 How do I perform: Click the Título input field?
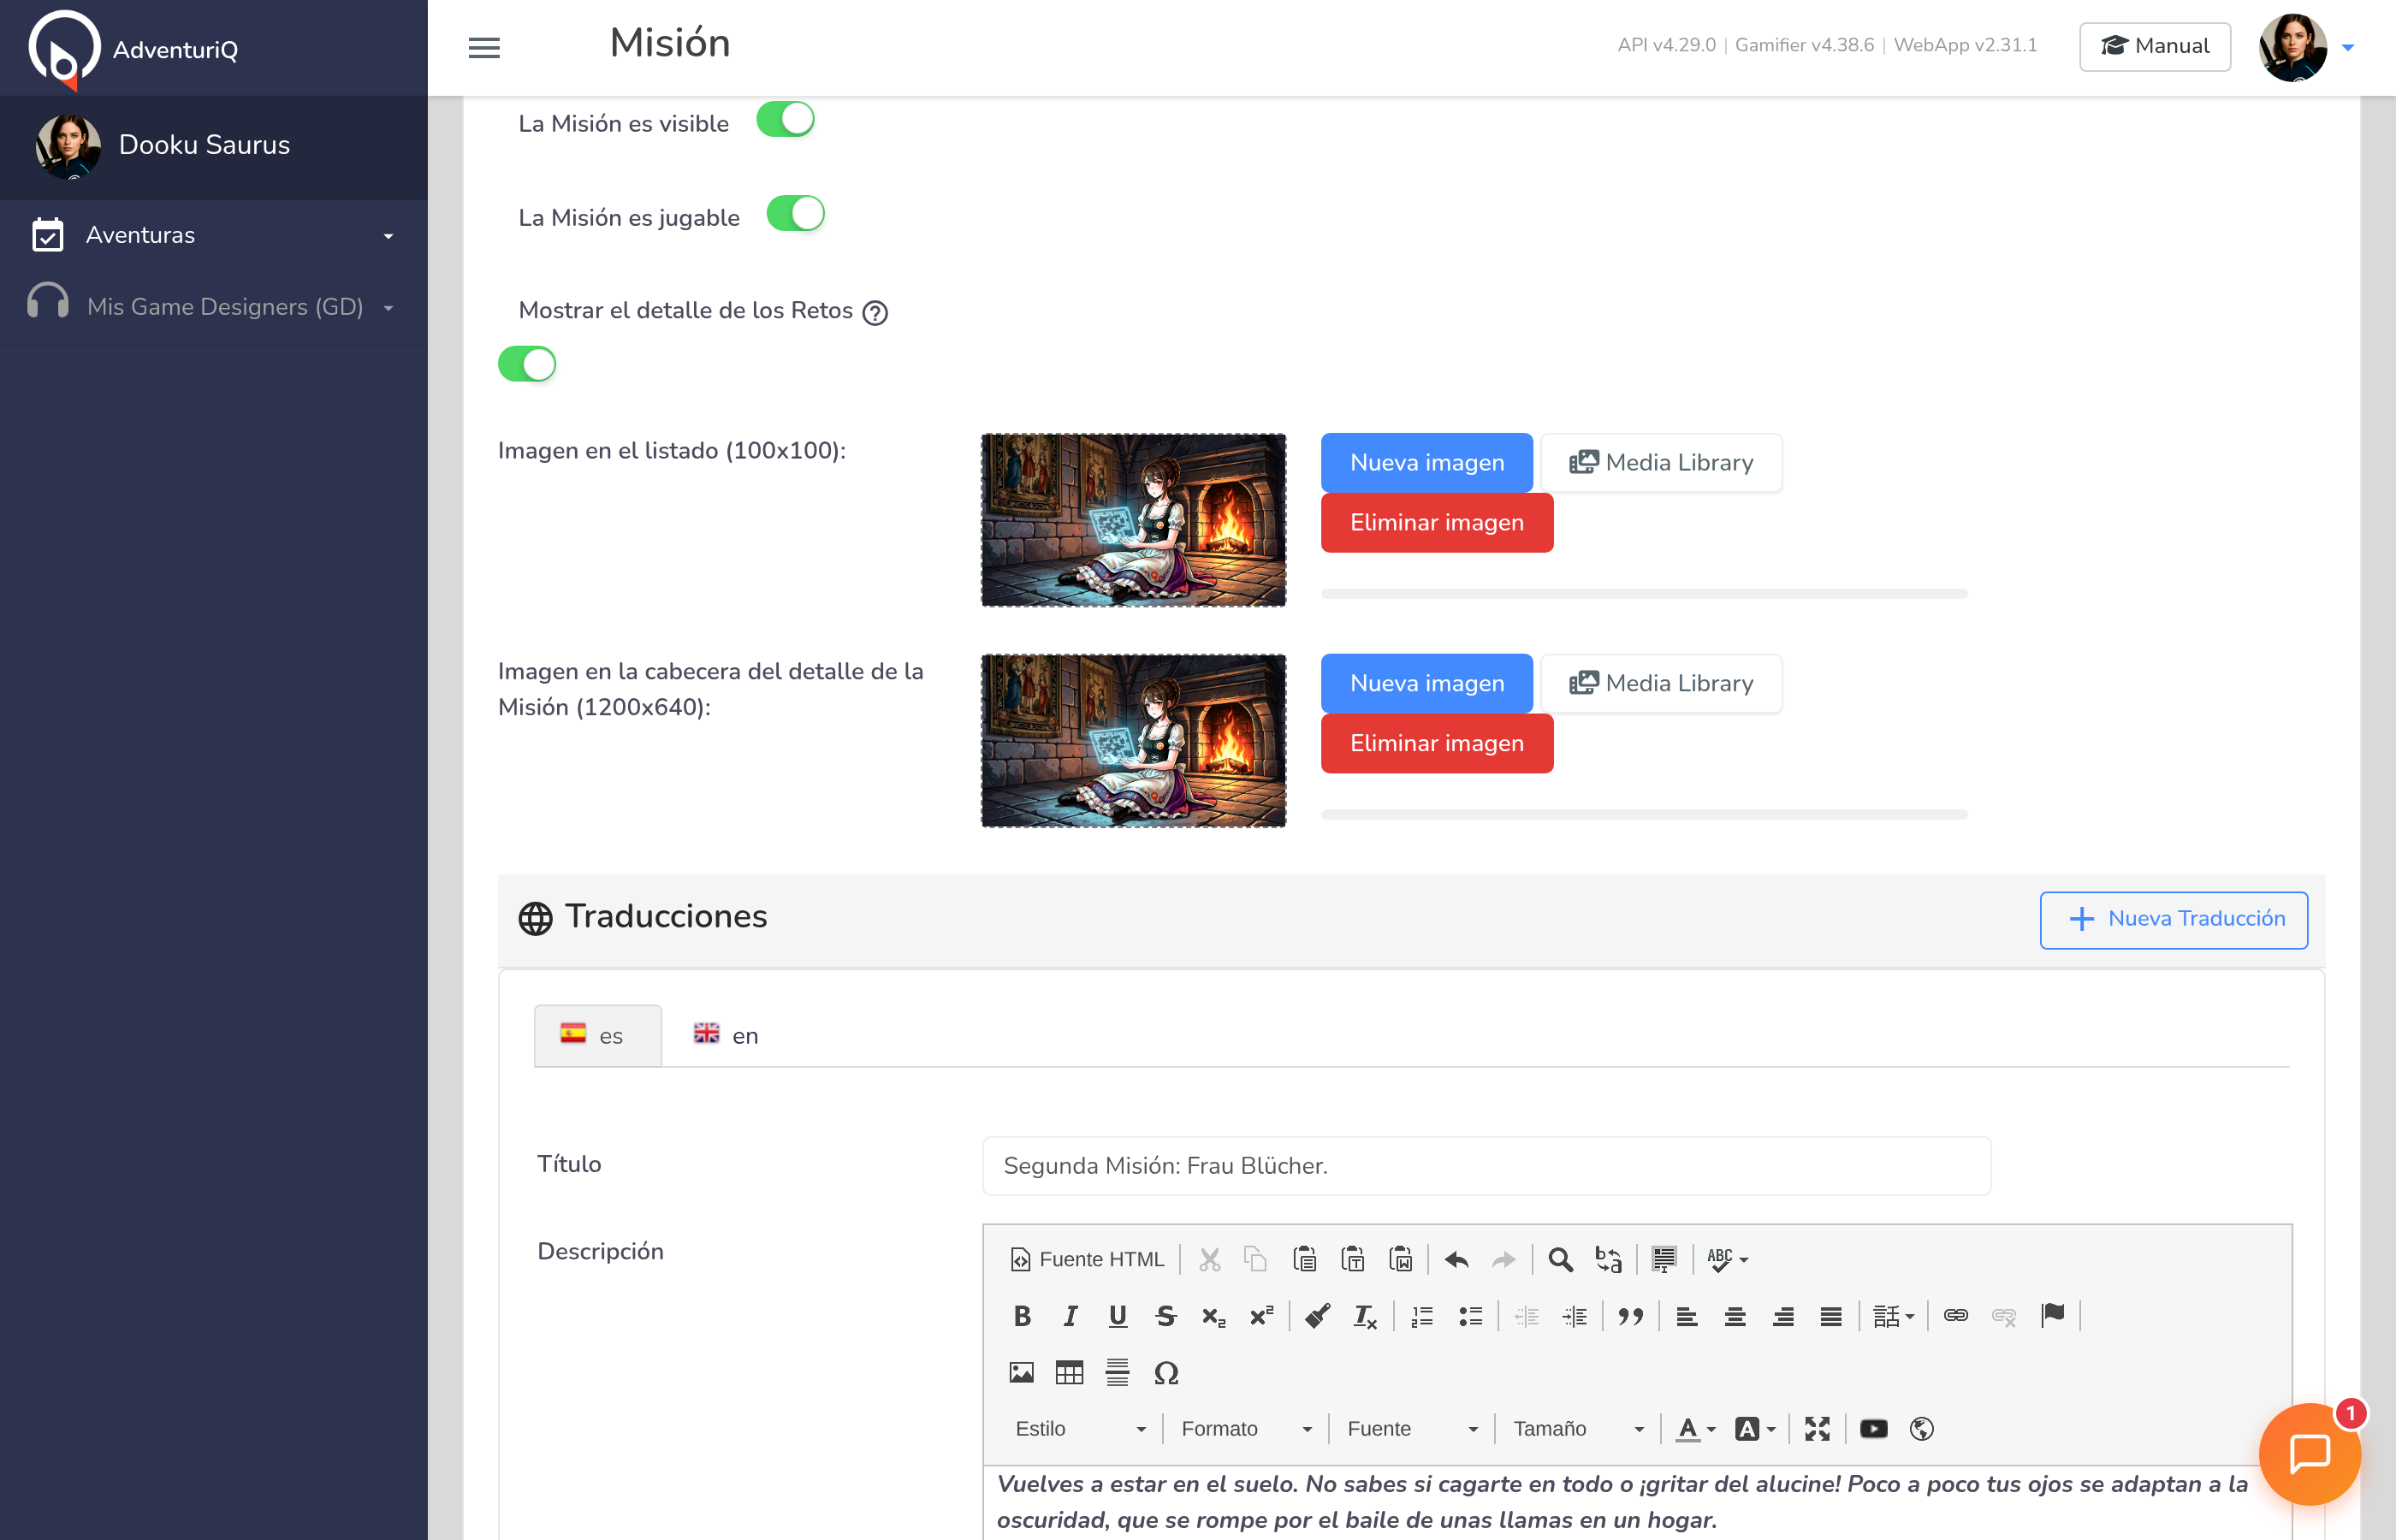[1486, 1166]
